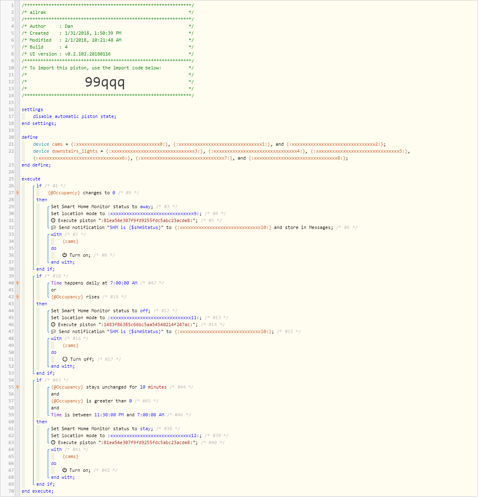
Task: Click 'Set location mode to' on line 45
Action: pyautogui.click(x=78, y=318)
